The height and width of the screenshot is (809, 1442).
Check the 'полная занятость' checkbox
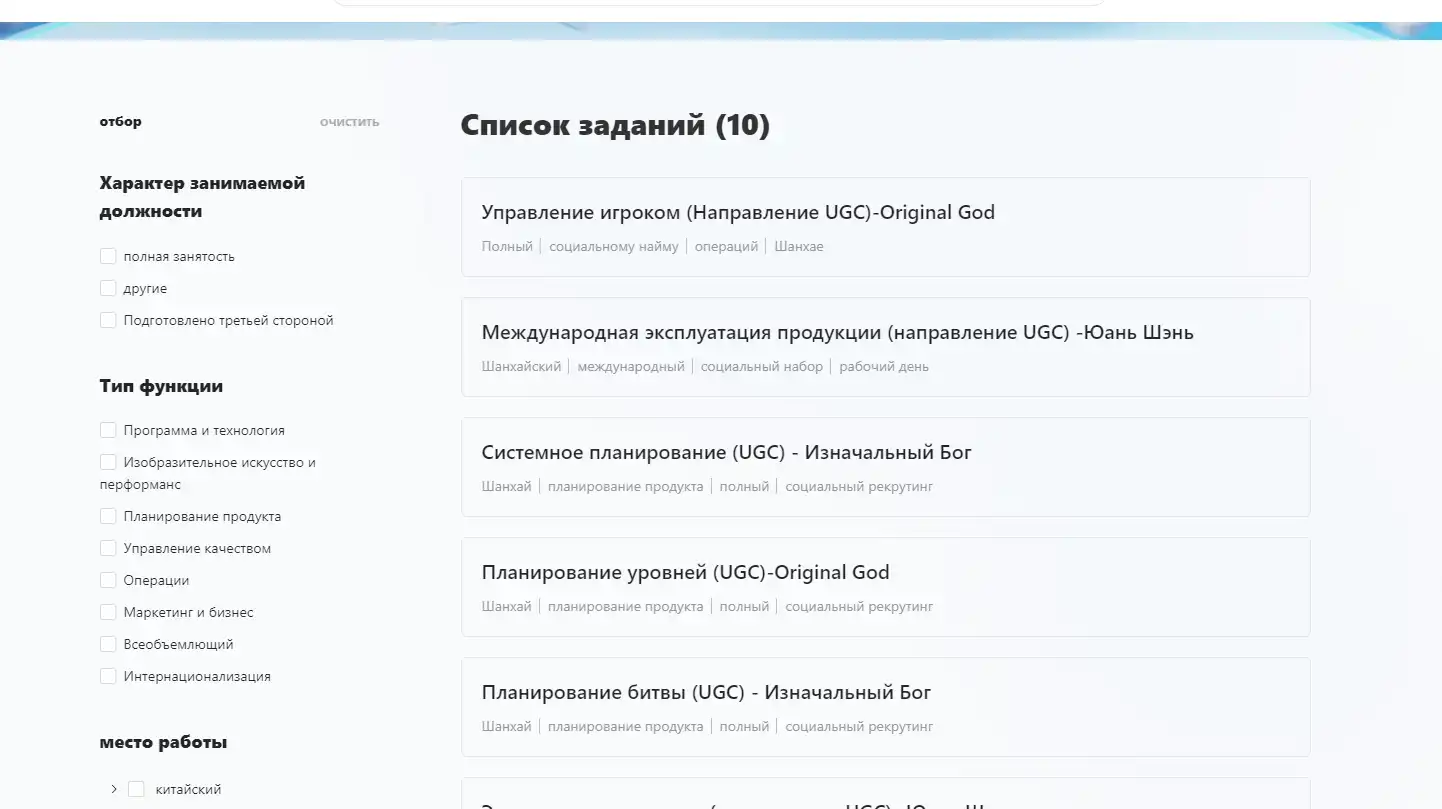108,257
